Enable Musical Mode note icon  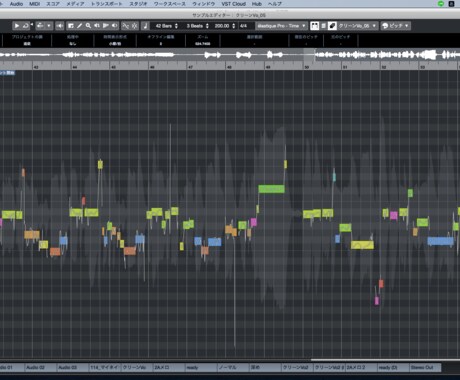[x=145, y=26]
